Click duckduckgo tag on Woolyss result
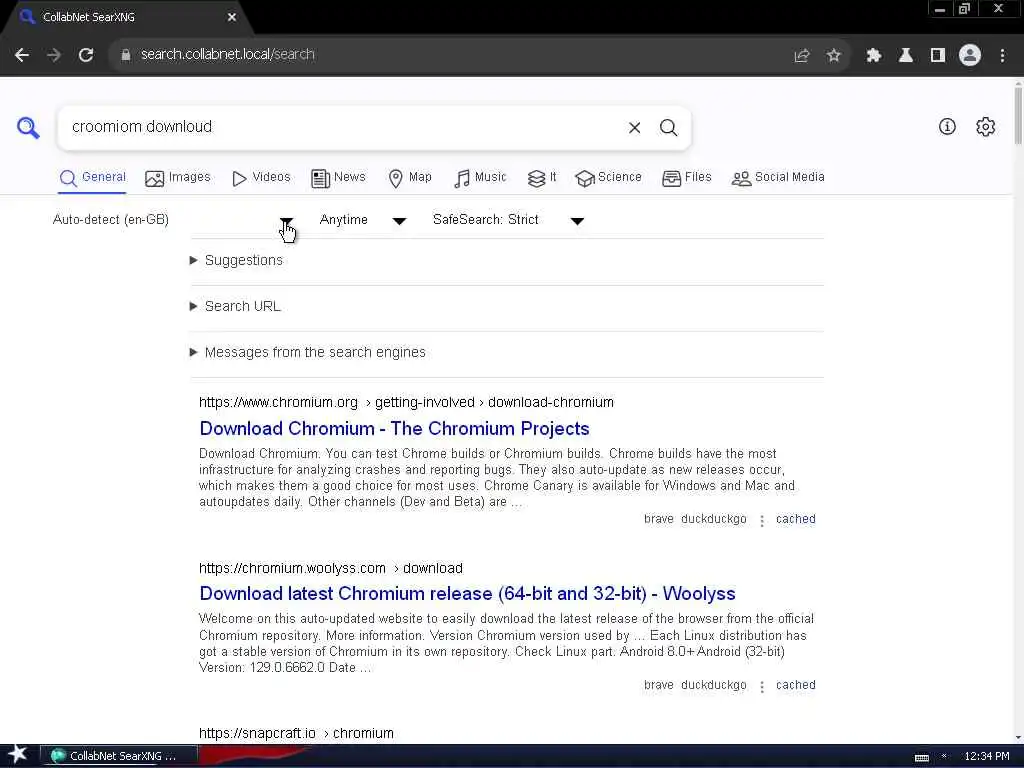The width and height of the screenshot is (1024, 768). tap(714, 685)
